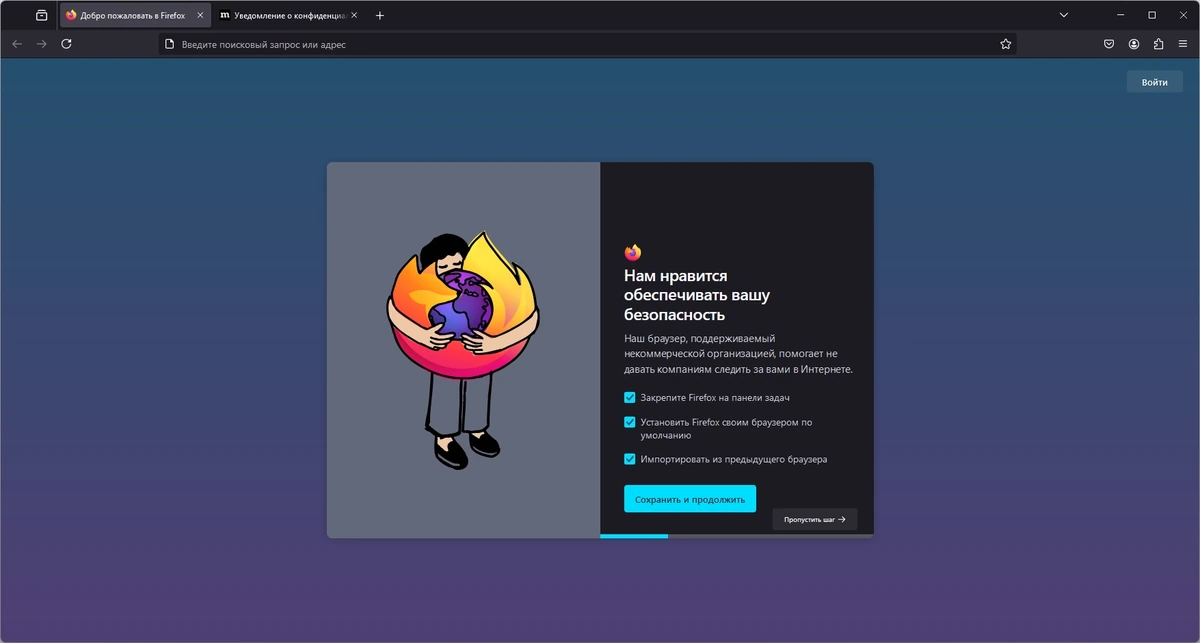This screenshot has width=1200, height=643.
Task: Close the 'Добро пожаловать в Firefox' tab
Action: (x=199, y=15)
